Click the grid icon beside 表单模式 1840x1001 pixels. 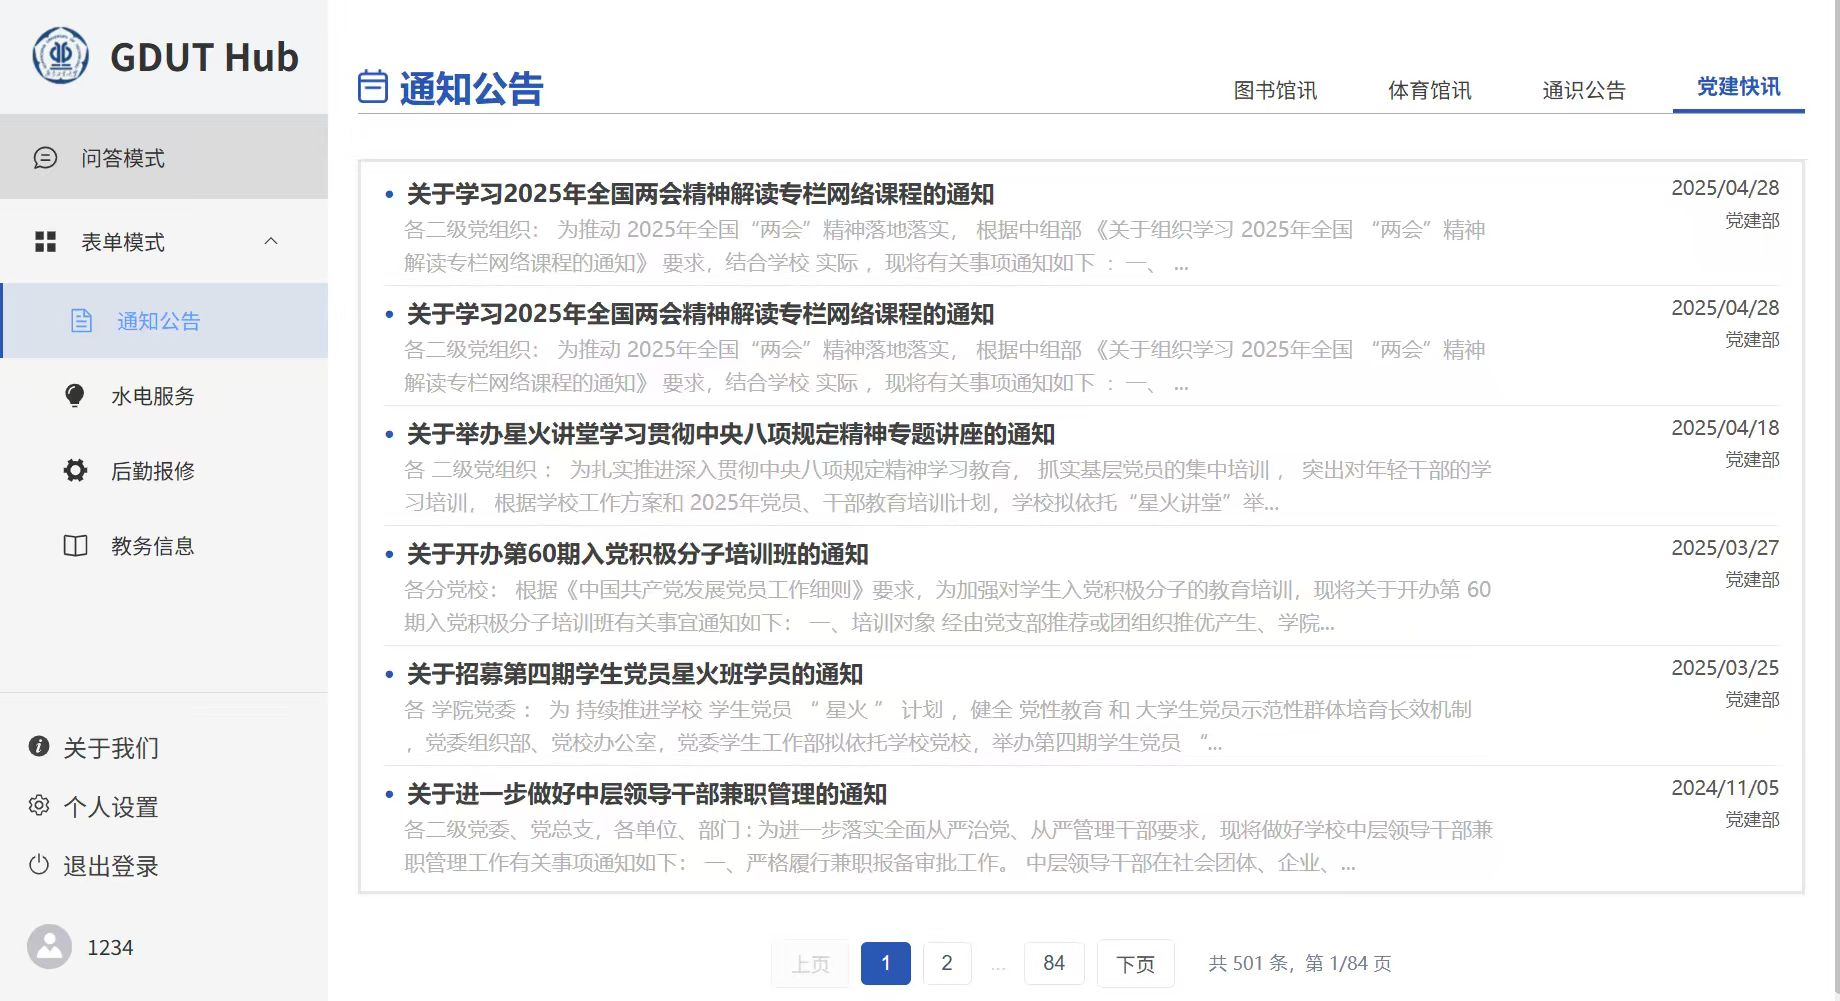[45, 242]
